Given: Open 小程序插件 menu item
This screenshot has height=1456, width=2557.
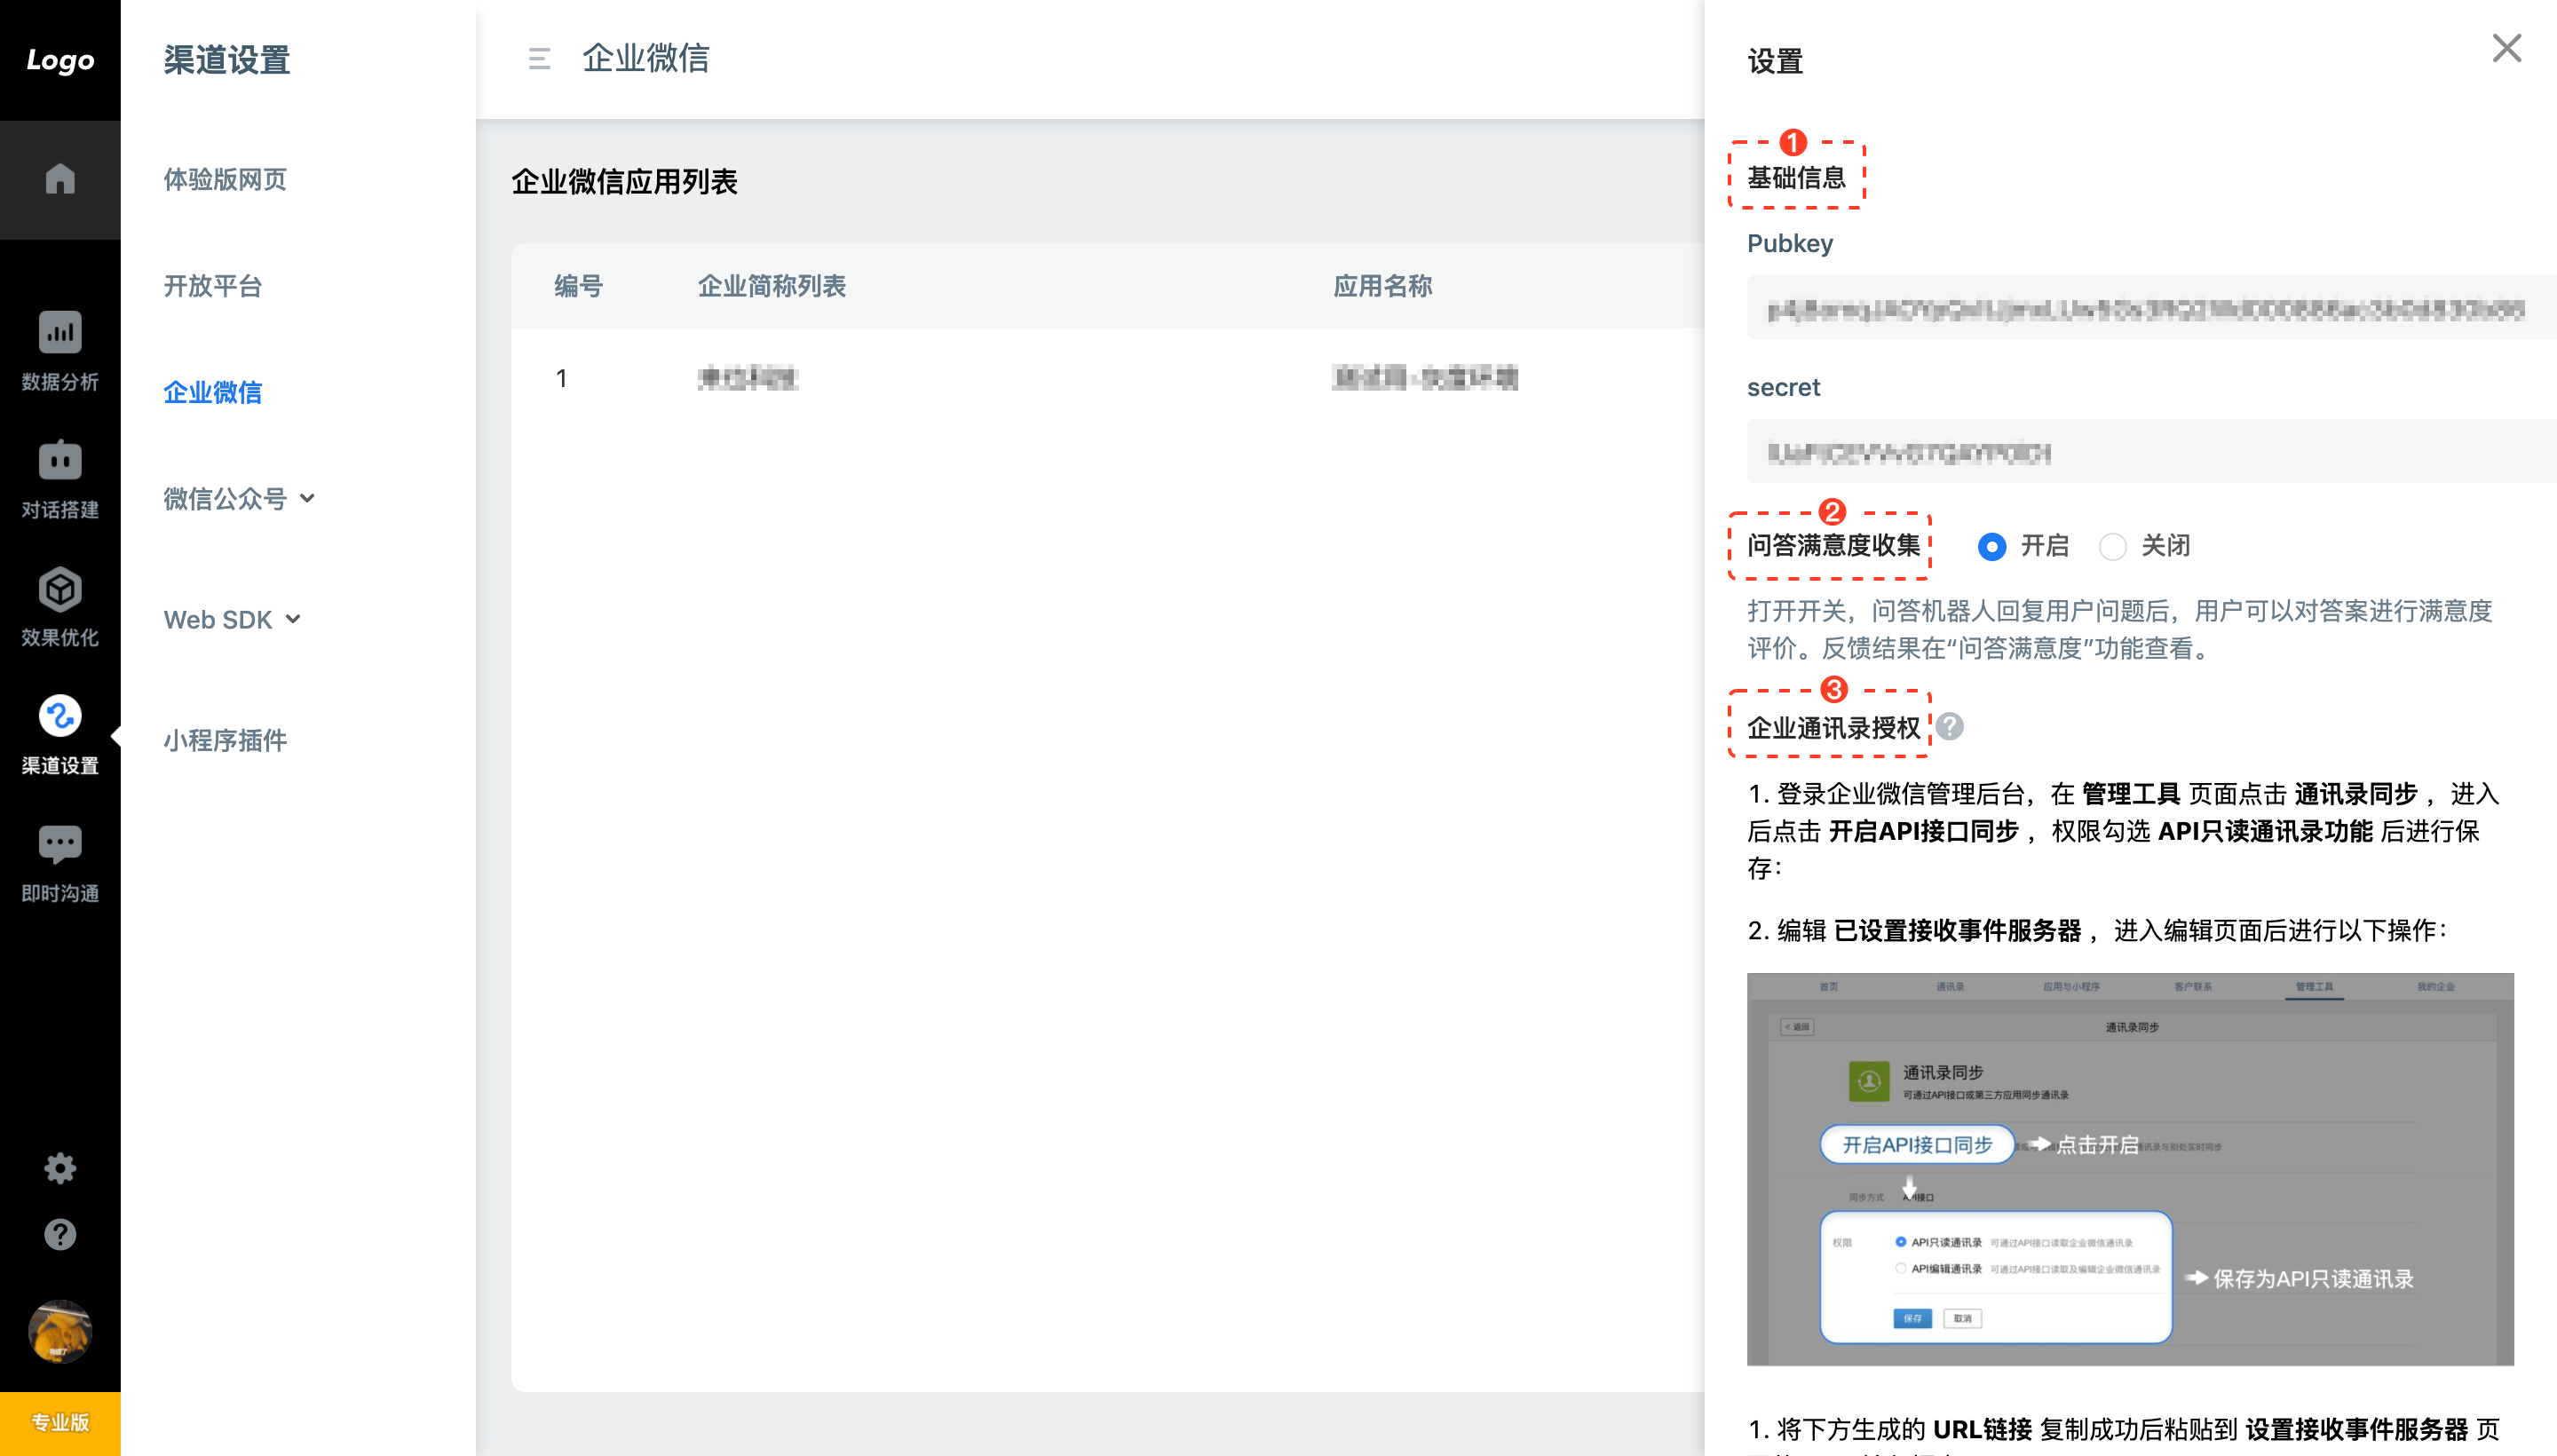Looking at the screenshot, I should (225, 740).
